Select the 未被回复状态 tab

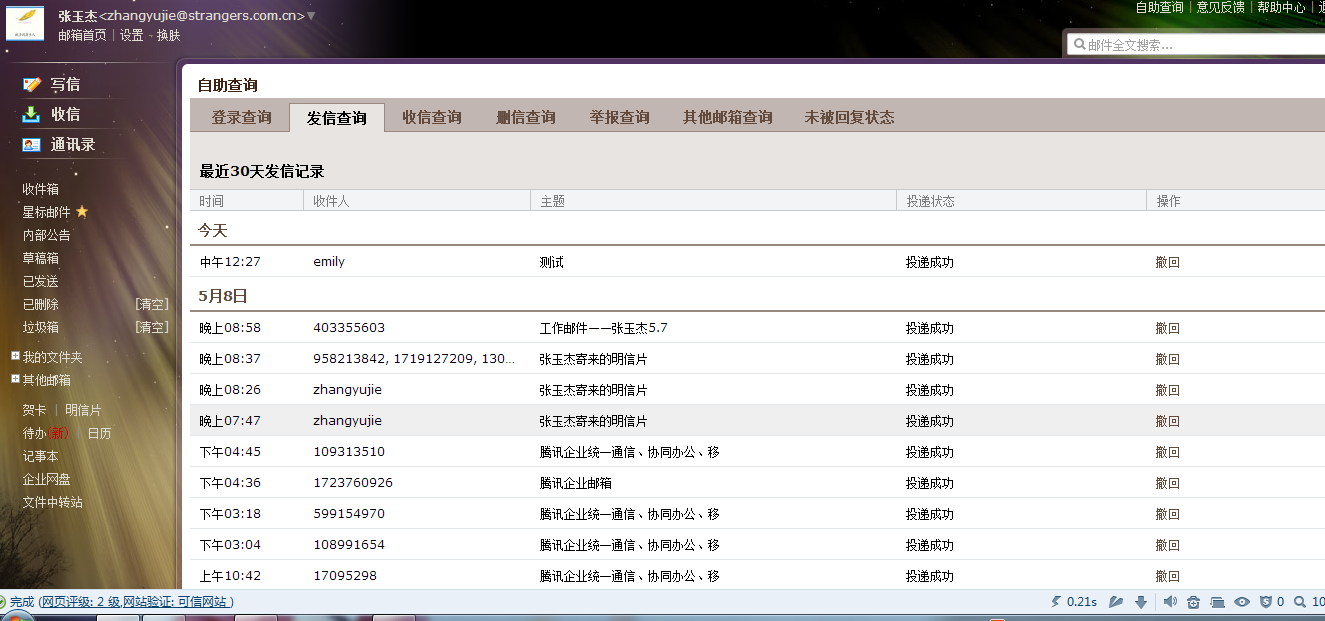pos(849,118)
